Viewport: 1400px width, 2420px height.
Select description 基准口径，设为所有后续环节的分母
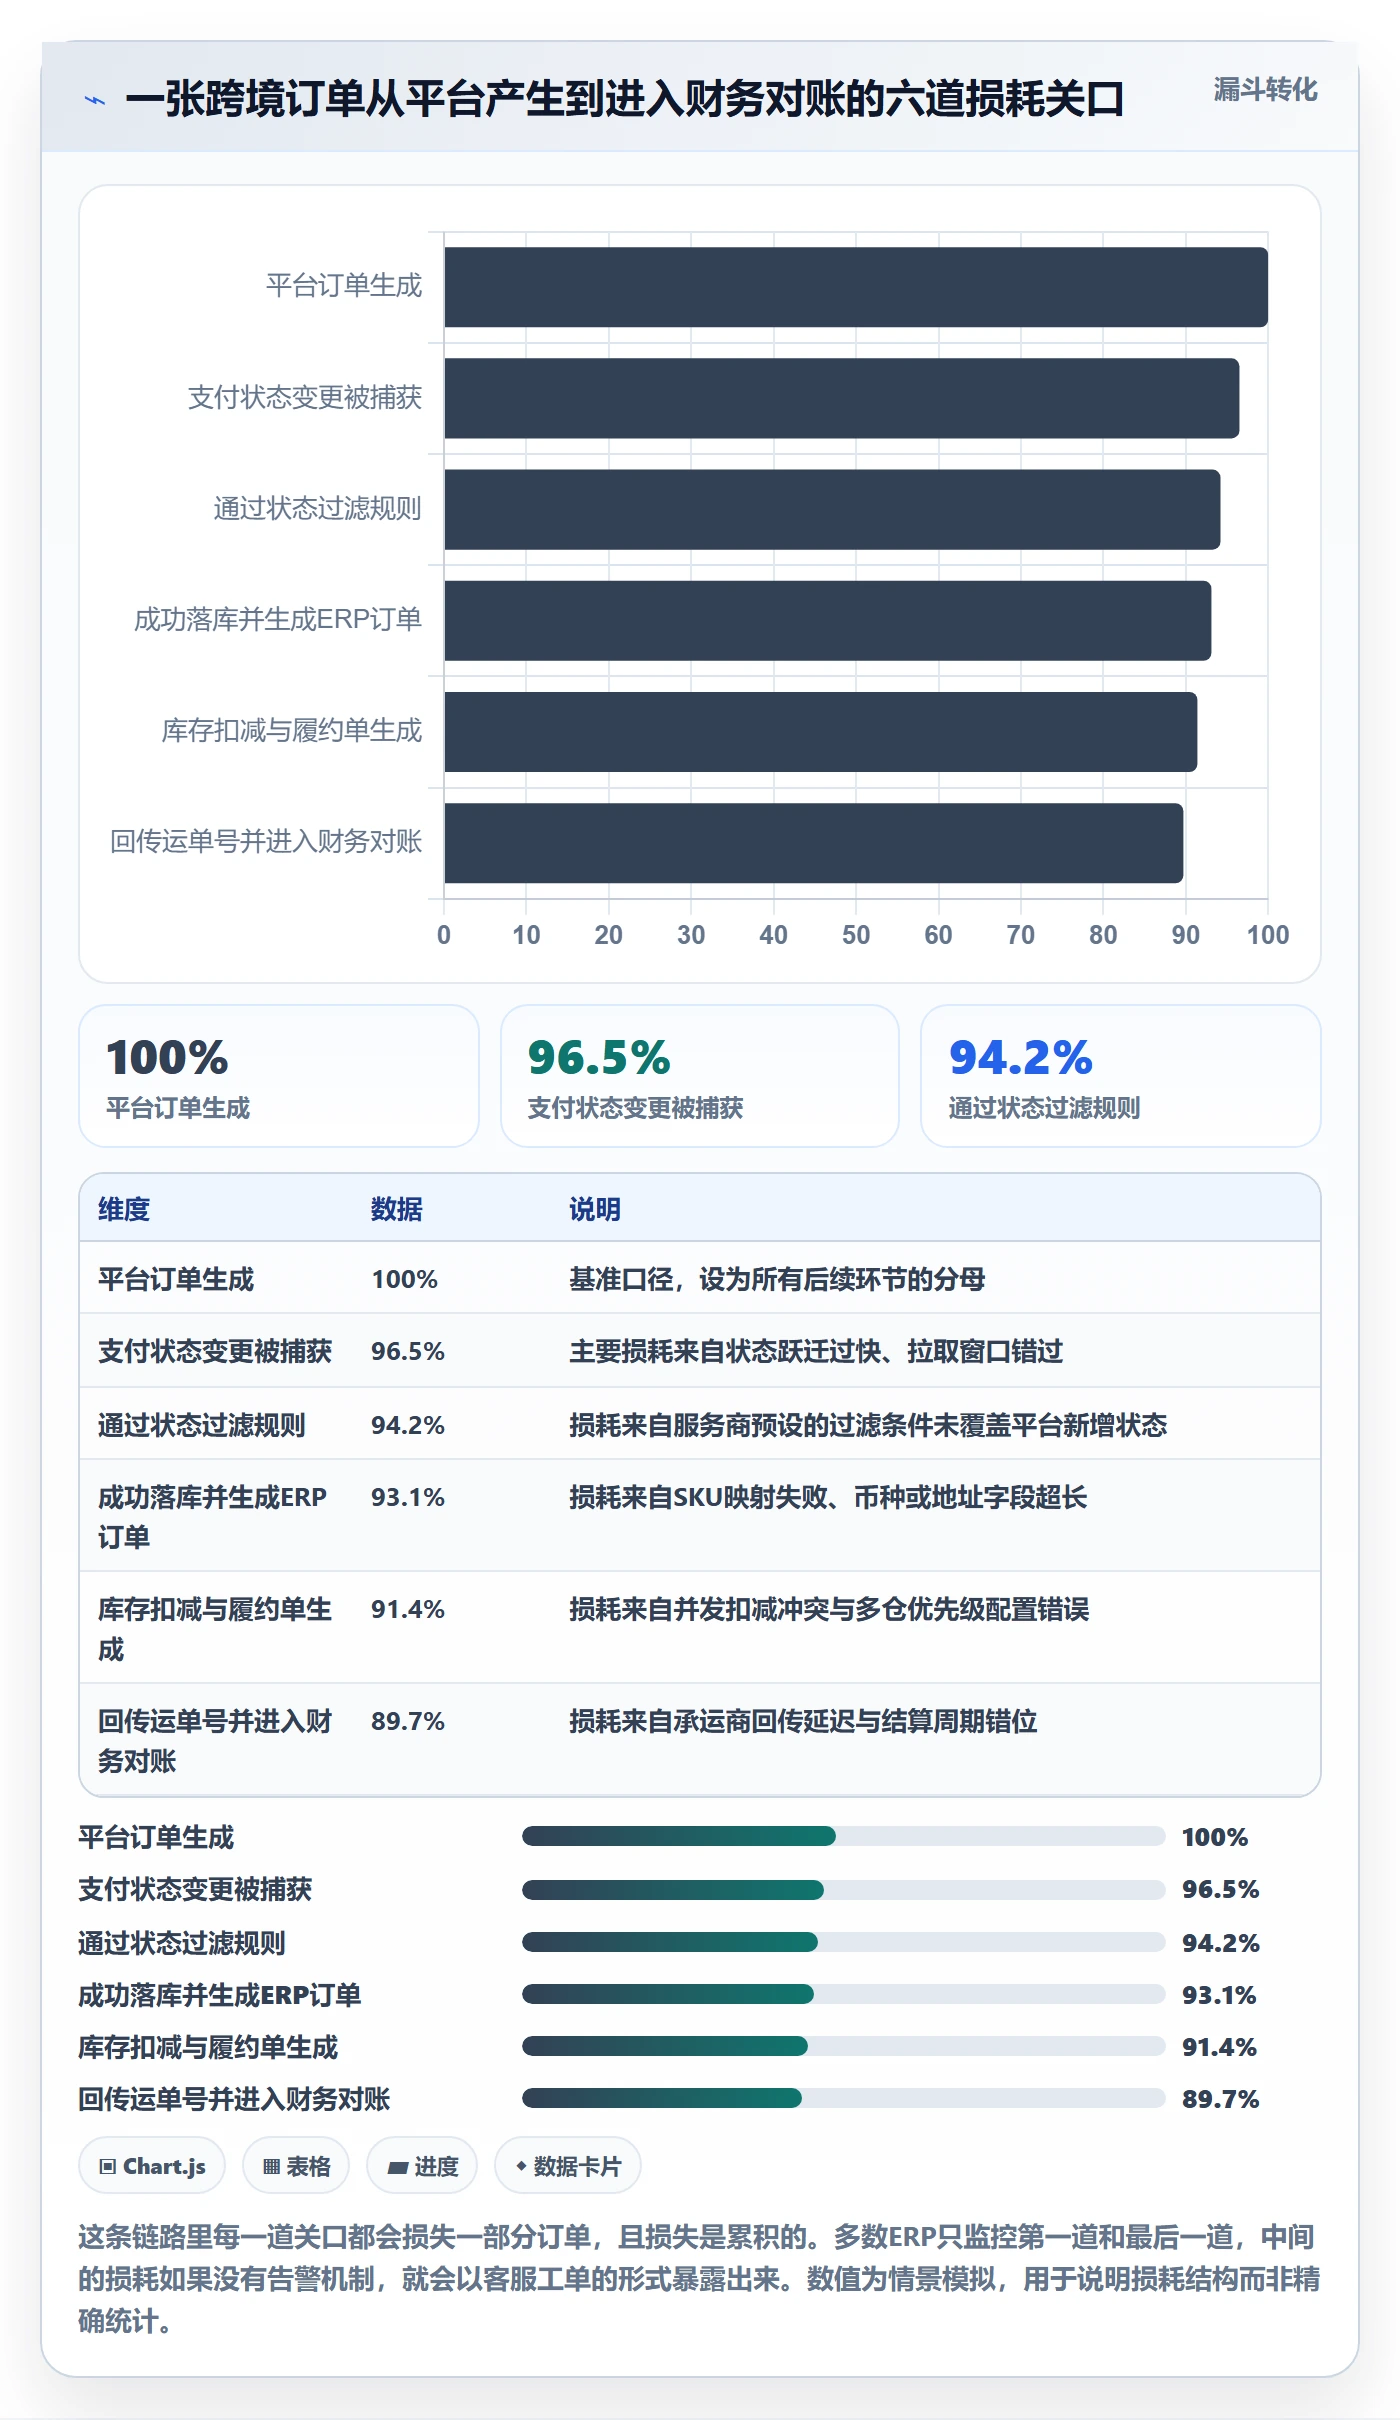tap(777, 1279)
